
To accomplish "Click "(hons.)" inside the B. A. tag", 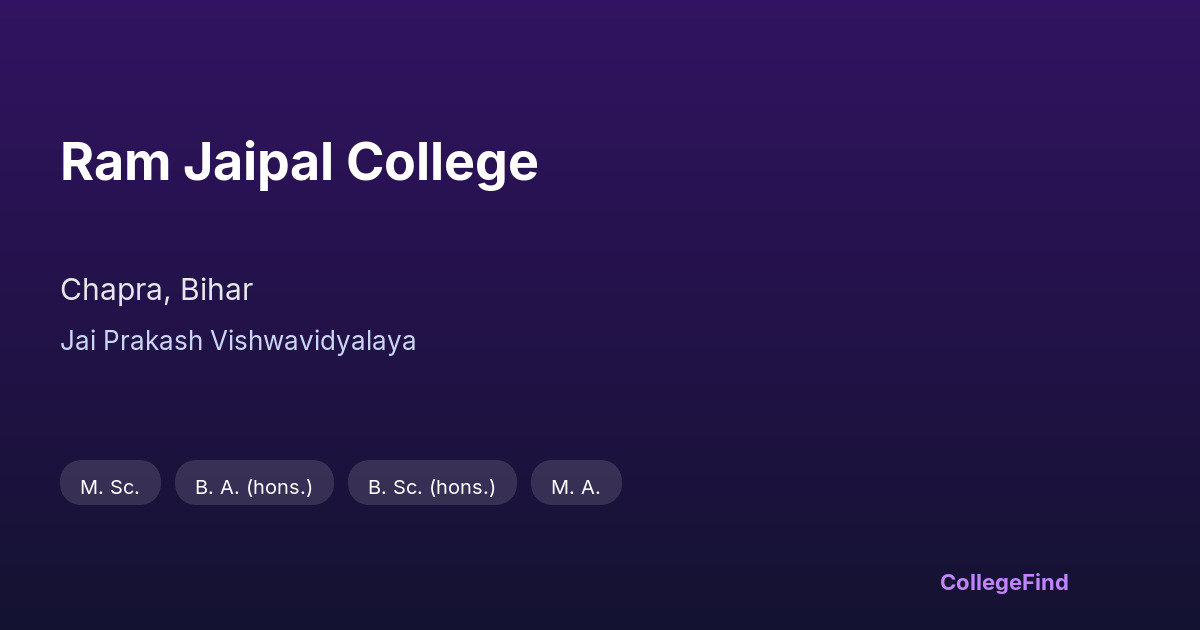I will (279, 487).
